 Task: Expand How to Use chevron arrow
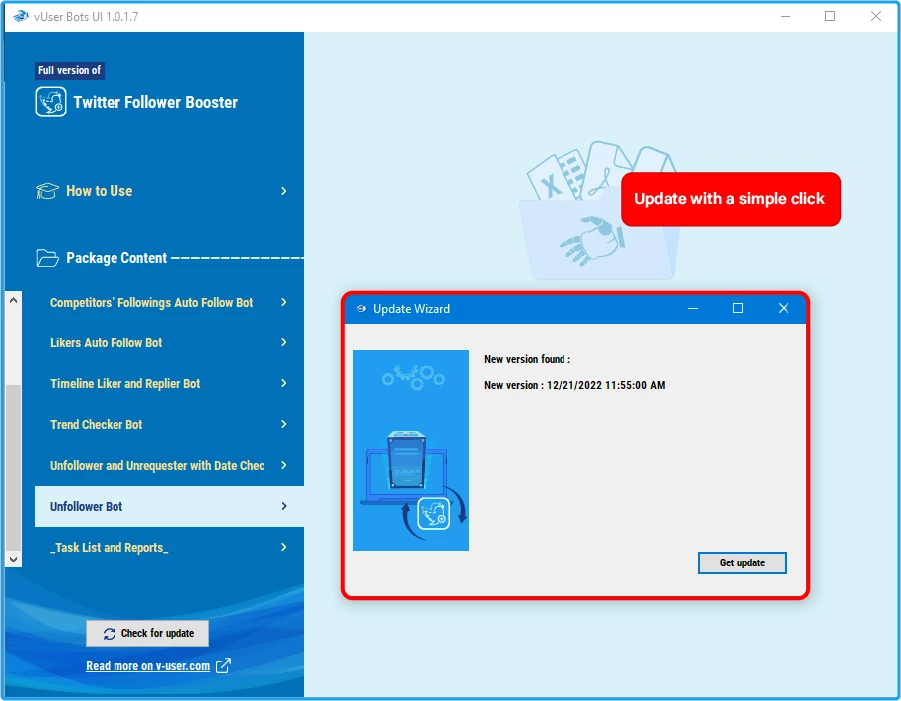[283, 191]
